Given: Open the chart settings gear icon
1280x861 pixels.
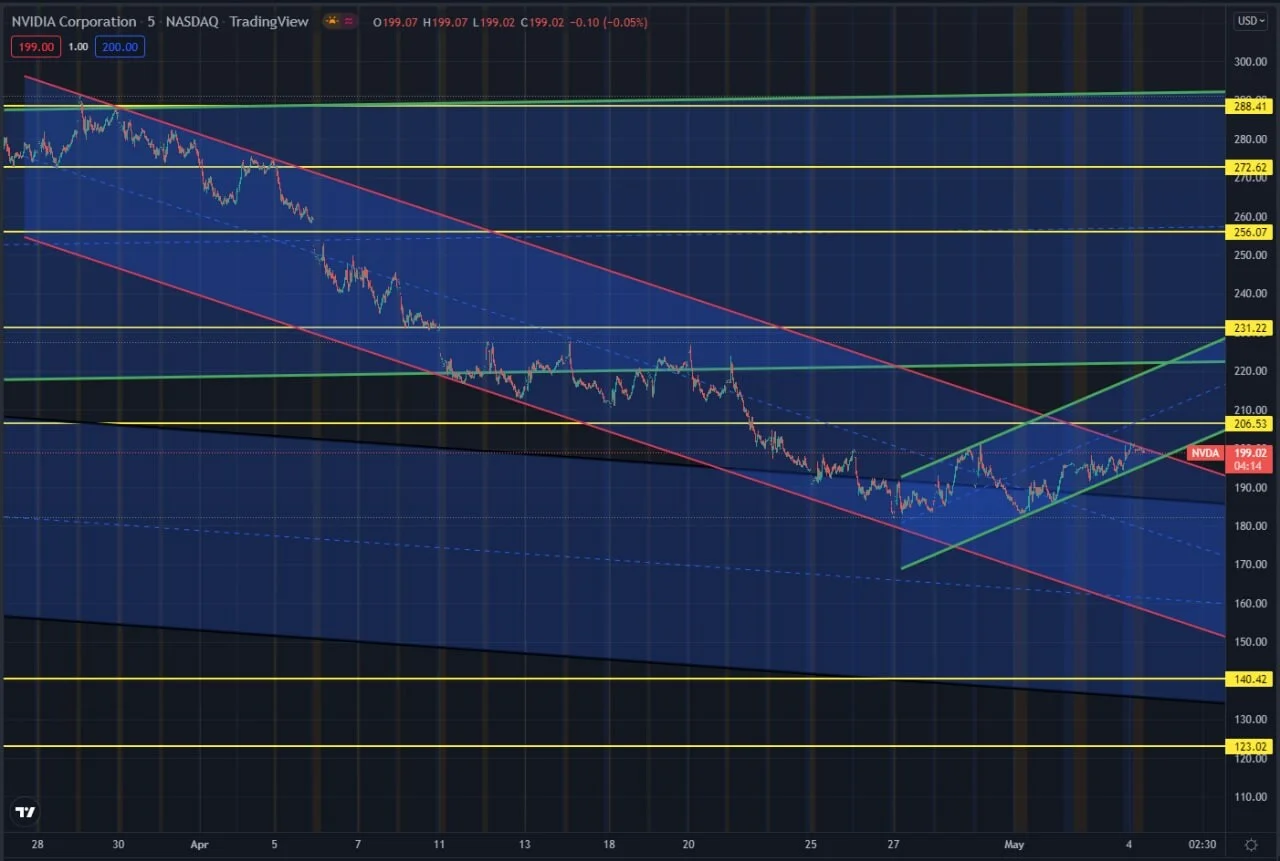Looking at the screenshot, I should click(x=1251, y=844).
